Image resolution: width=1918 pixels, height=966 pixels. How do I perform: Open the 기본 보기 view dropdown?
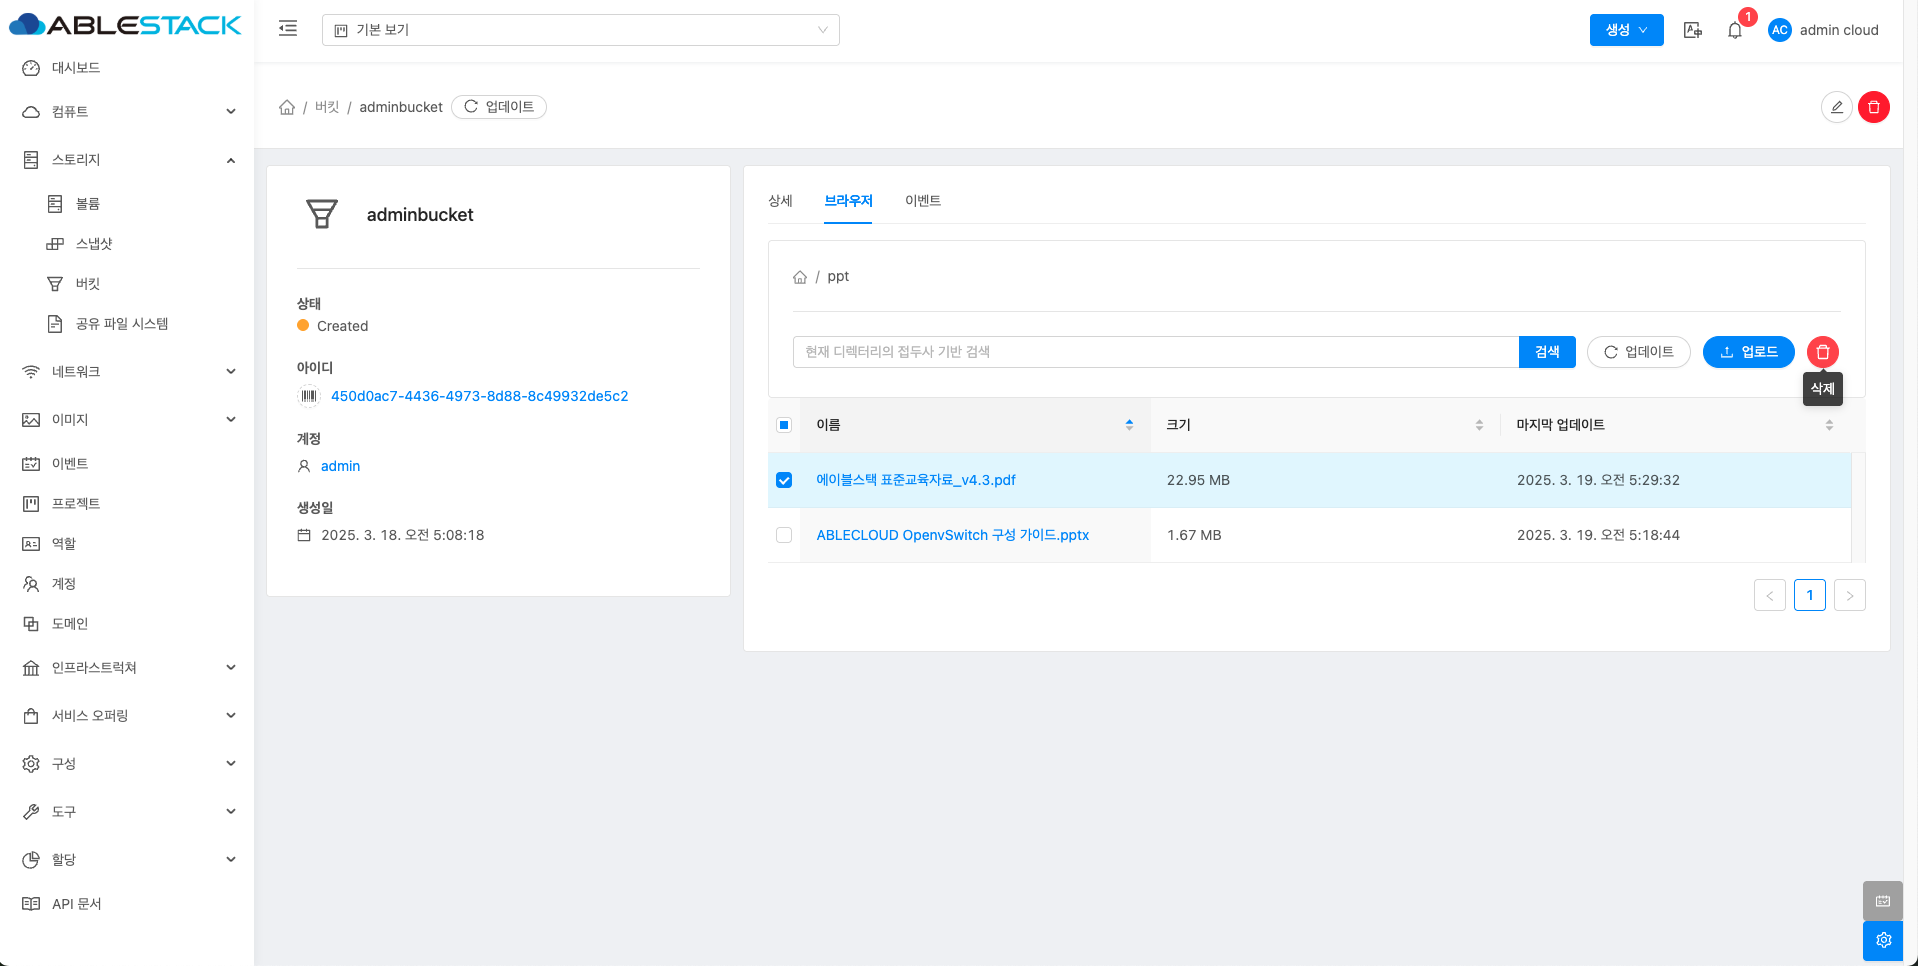[x=580, y=30]
